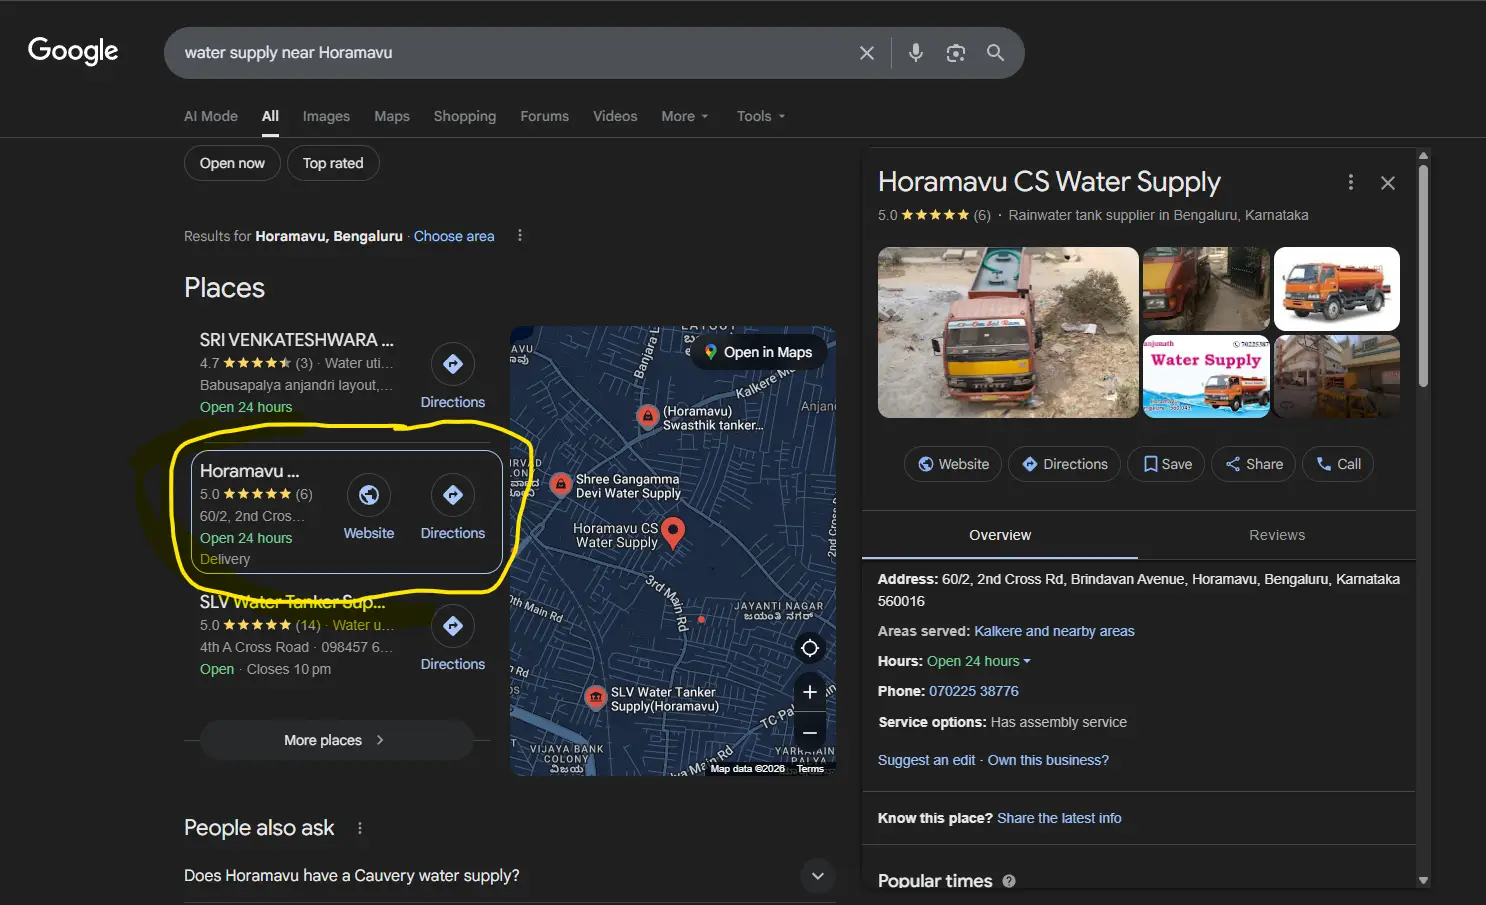The height and width of the screenshot is (905, 1486).
Task: Click Own this business link
Action: (x=1048, y=760)
